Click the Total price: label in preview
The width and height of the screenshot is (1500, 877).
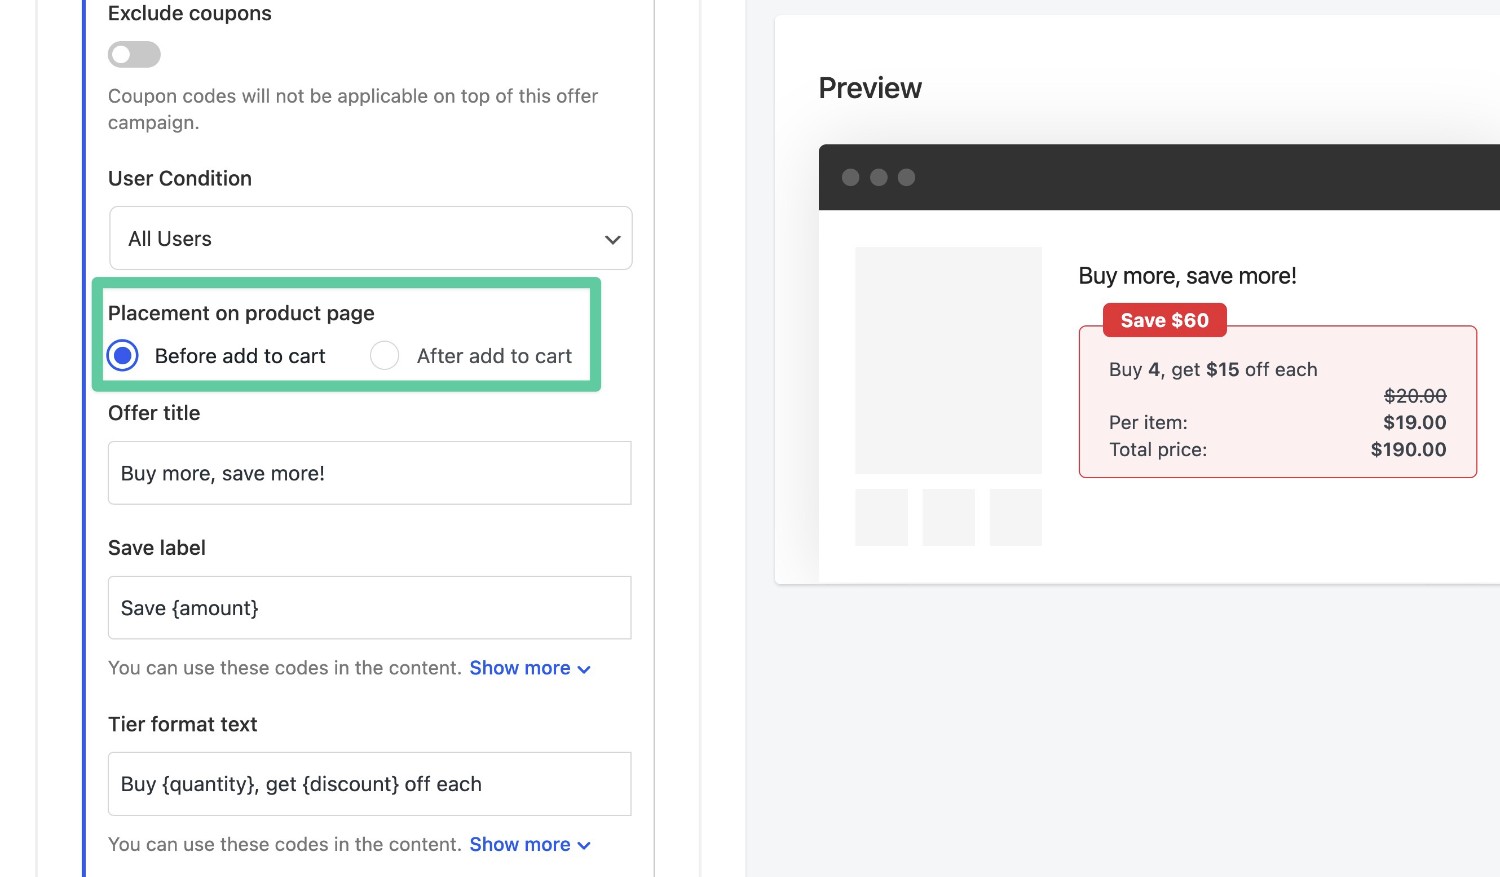click(x=1158, y=450)
